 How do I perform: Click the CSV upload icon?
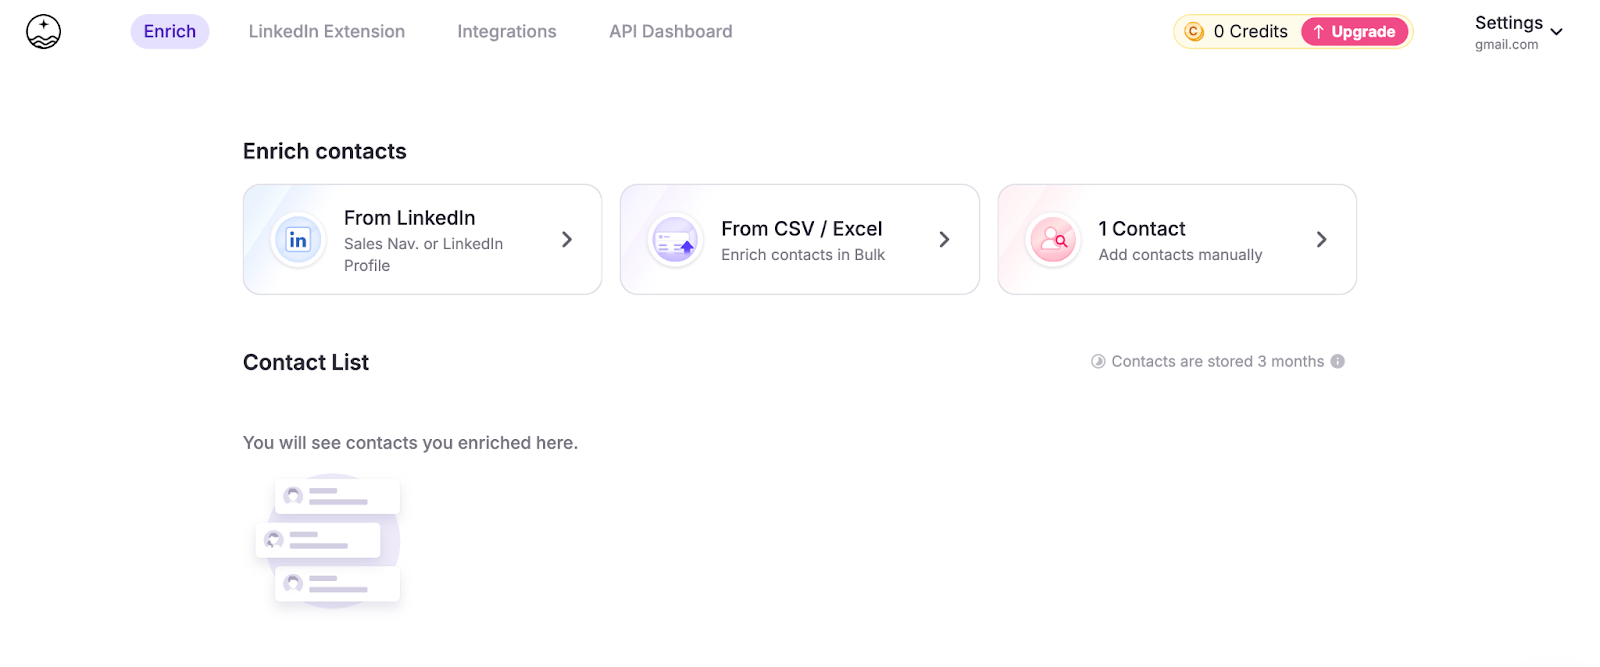pyautogui.click(x=675, y=241)
